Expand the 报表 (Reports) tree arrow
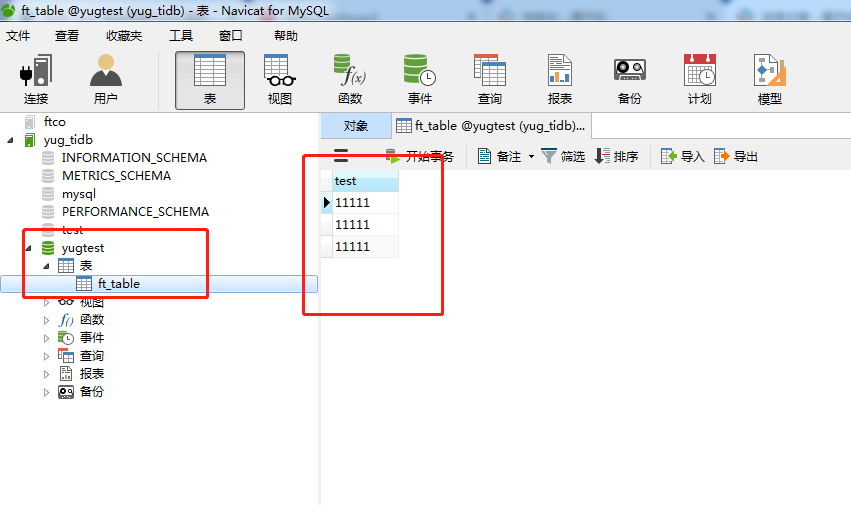The height and width of the screenshot is (505, 851). click(47, 374)
